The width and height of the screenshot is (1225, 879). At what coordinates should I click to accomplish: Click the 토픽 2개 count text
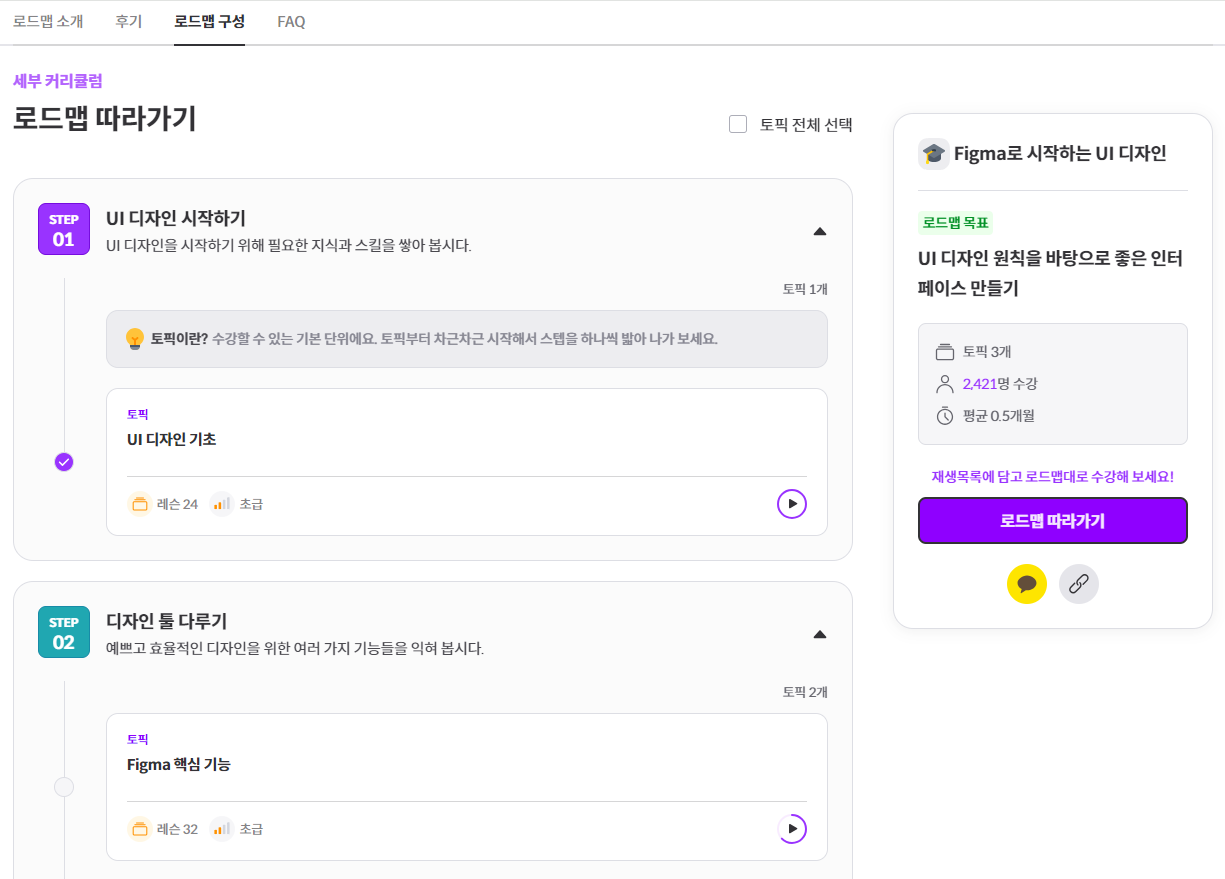[x=805, y=692]
